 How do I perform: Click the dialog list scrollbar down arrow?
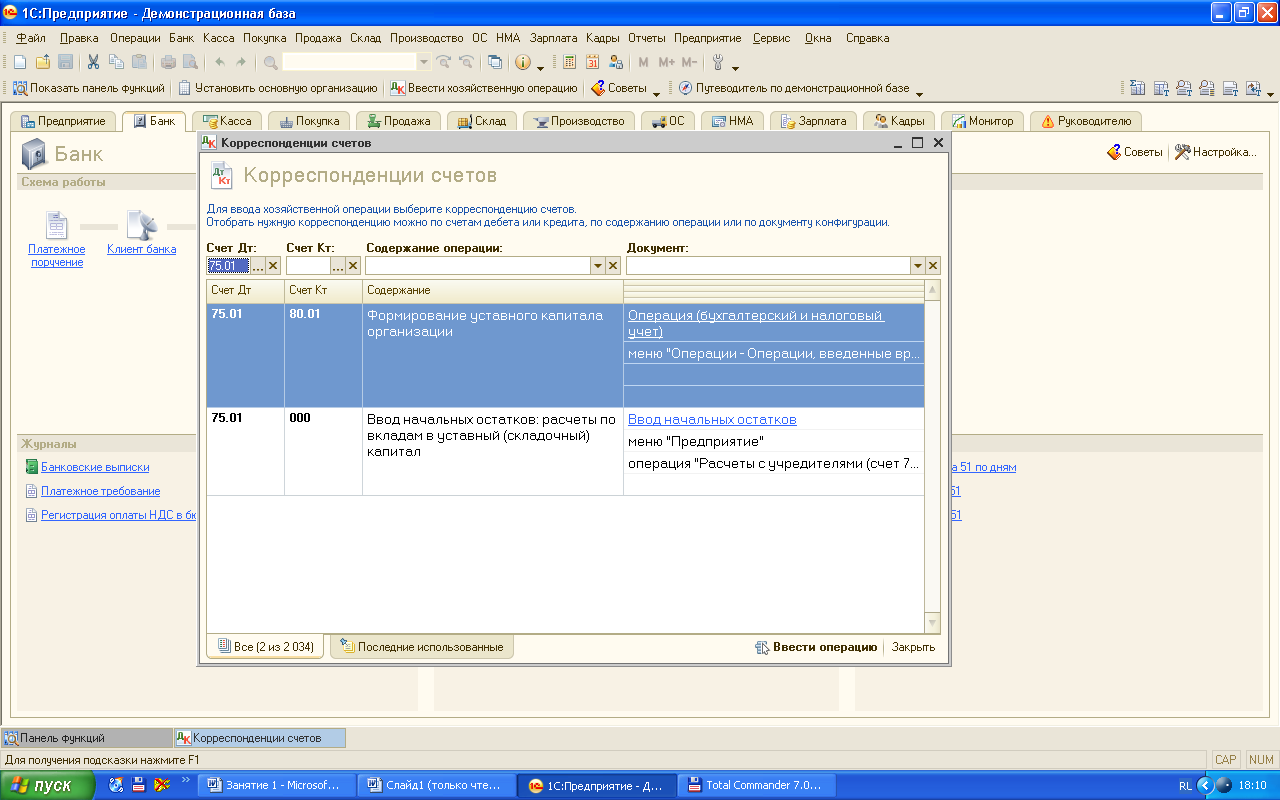click(x=933, y=623)
